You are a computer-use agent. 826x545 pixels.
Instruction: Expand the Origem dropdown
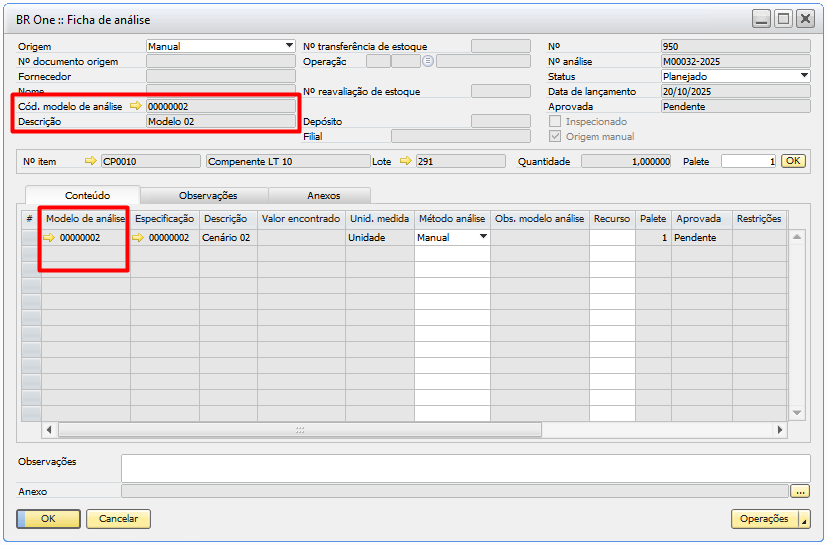[x=289, y=46]
